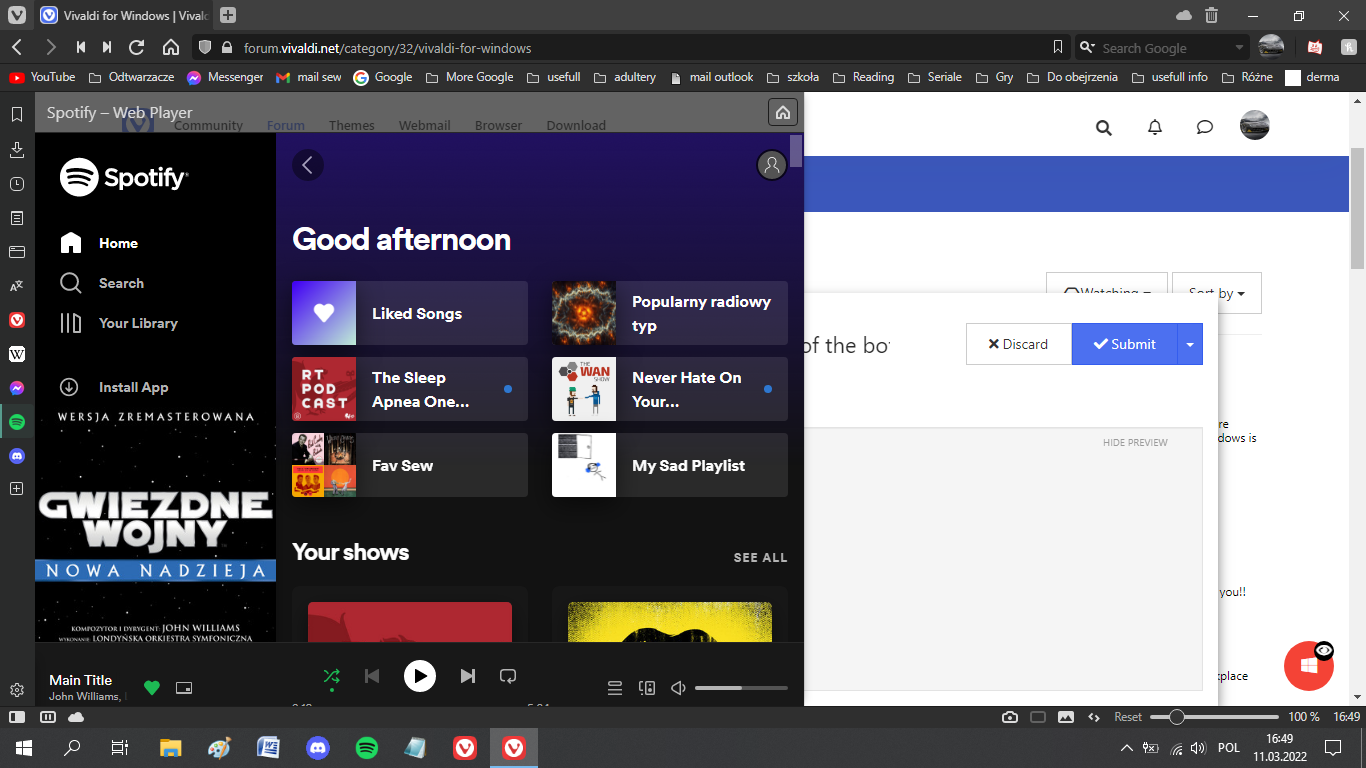The image size is (1366, 768).
Task: Adjust the Spotify volume slider
Action: point(741,688)
